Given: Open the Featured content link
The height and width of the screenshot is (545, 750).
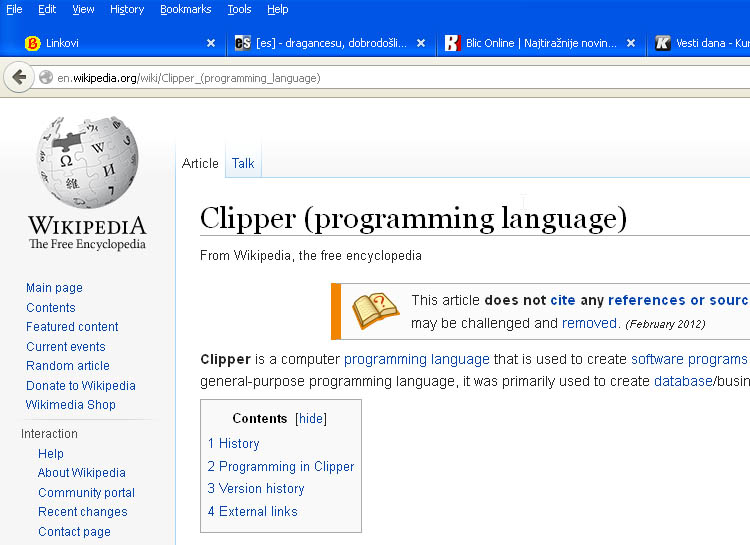Looking at the screenshot, I should click(72, 327).
